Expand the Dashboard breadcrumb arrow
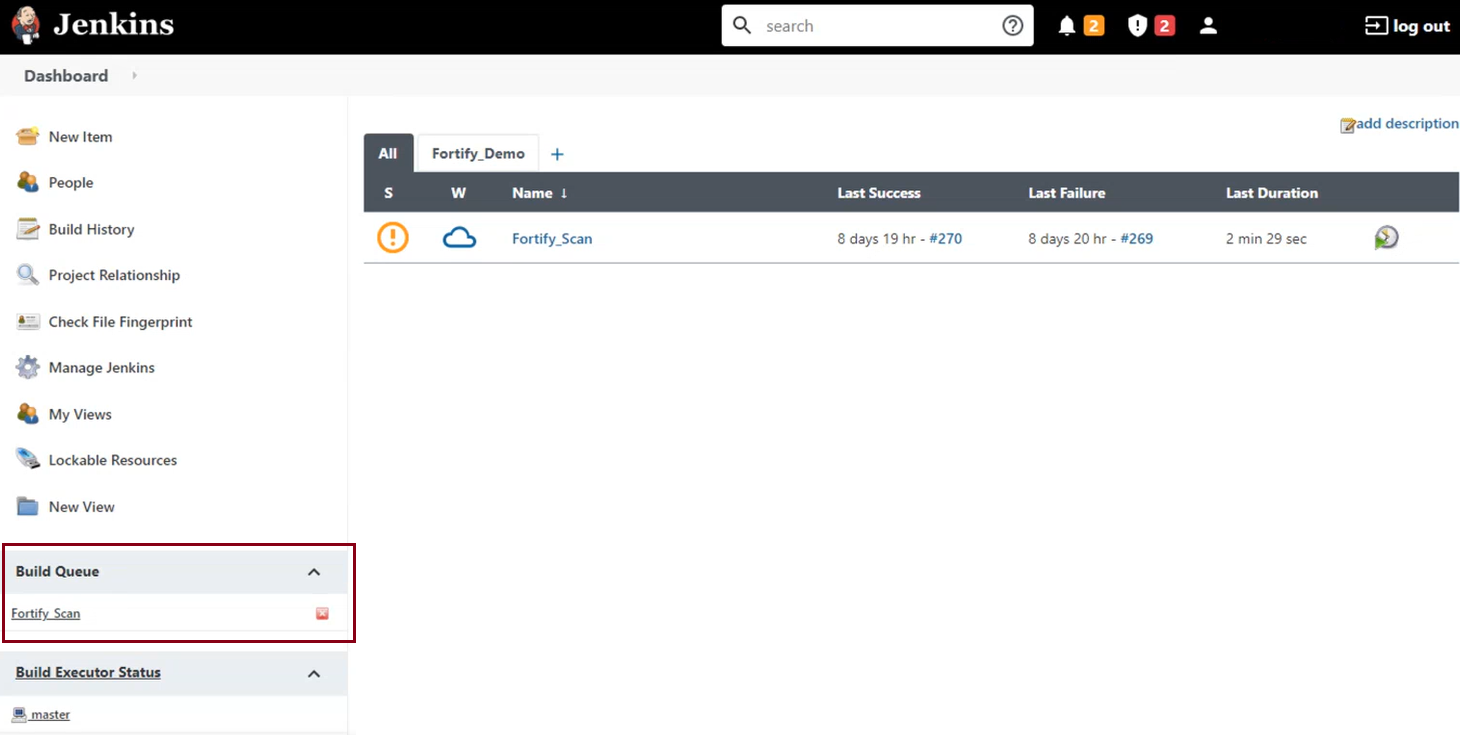The width and height of the screenshot is (1460, 735). pyautogui.click(x=135, y=76)
